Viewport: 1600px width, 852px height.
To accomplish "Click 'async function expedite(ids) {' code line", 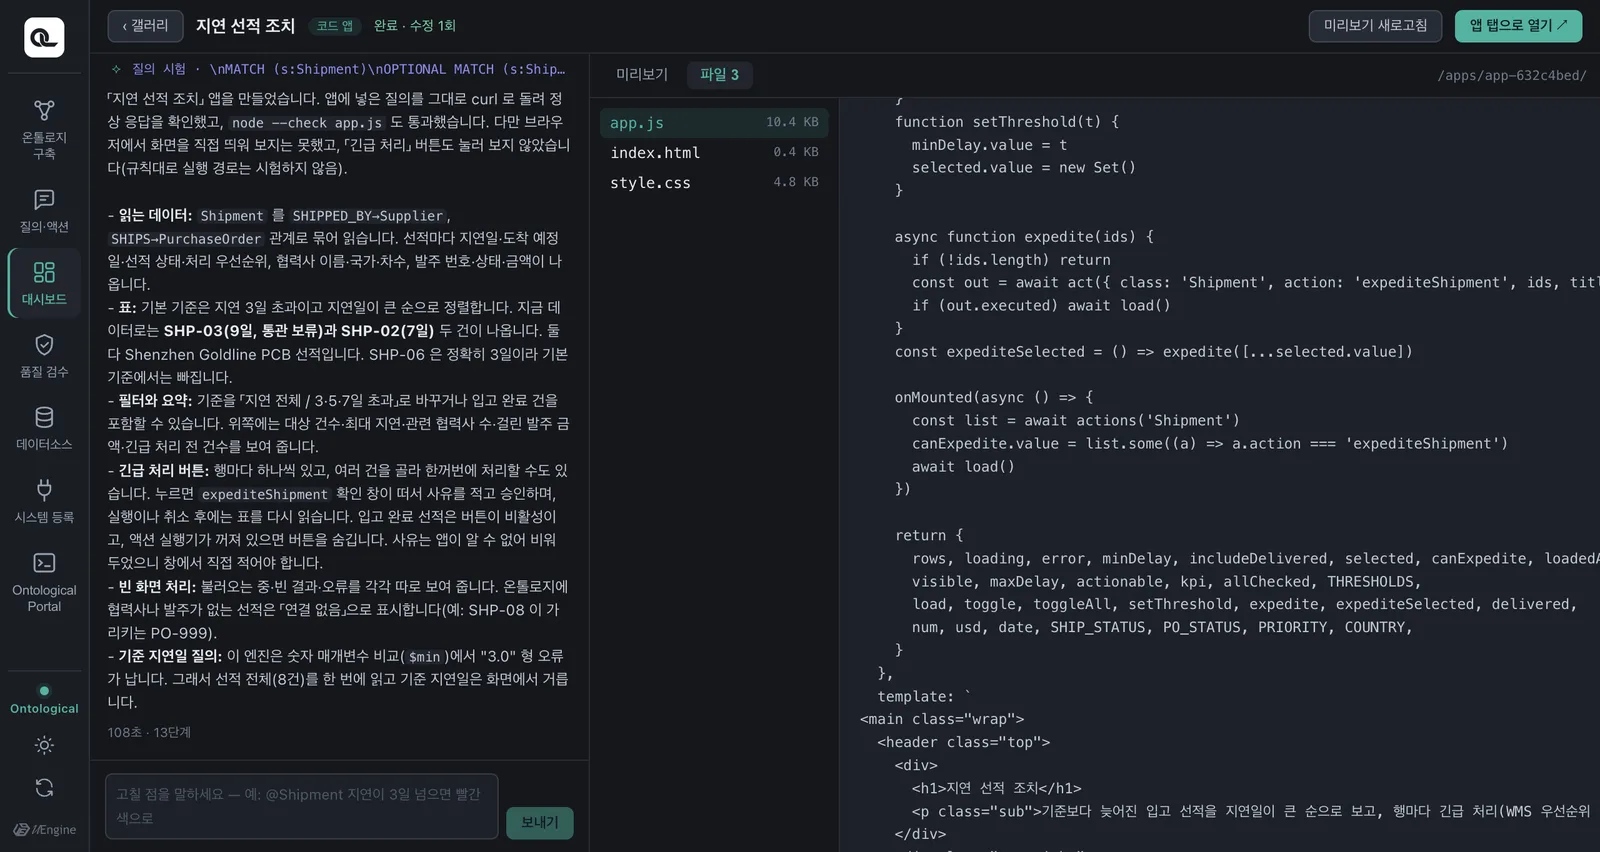I will point(1024,237).
